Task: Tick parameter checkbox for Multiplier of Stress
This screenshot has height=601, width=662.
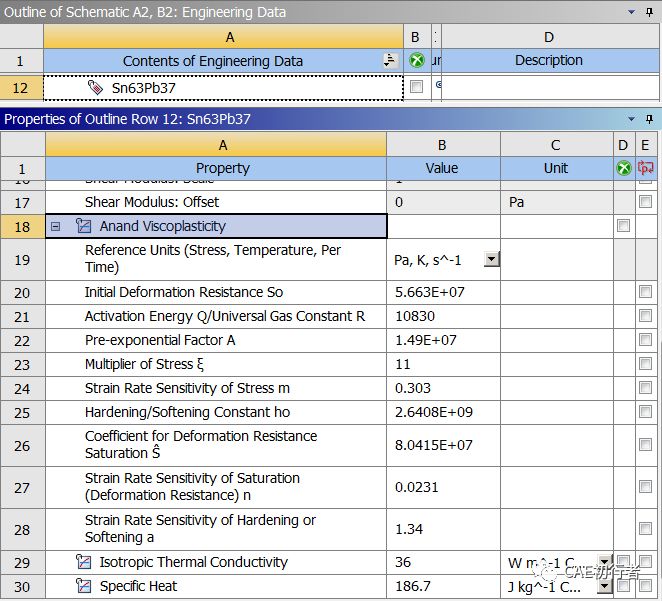Action: click(645, 363)
